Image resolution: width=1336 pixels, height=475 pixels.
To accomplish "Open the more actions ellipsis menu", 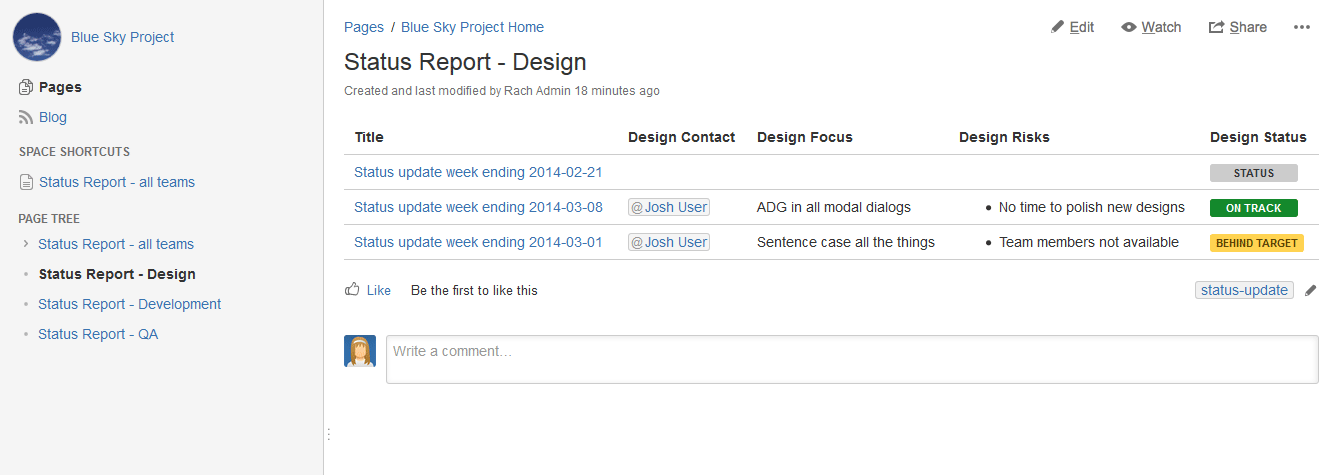I will [1301, 28].
